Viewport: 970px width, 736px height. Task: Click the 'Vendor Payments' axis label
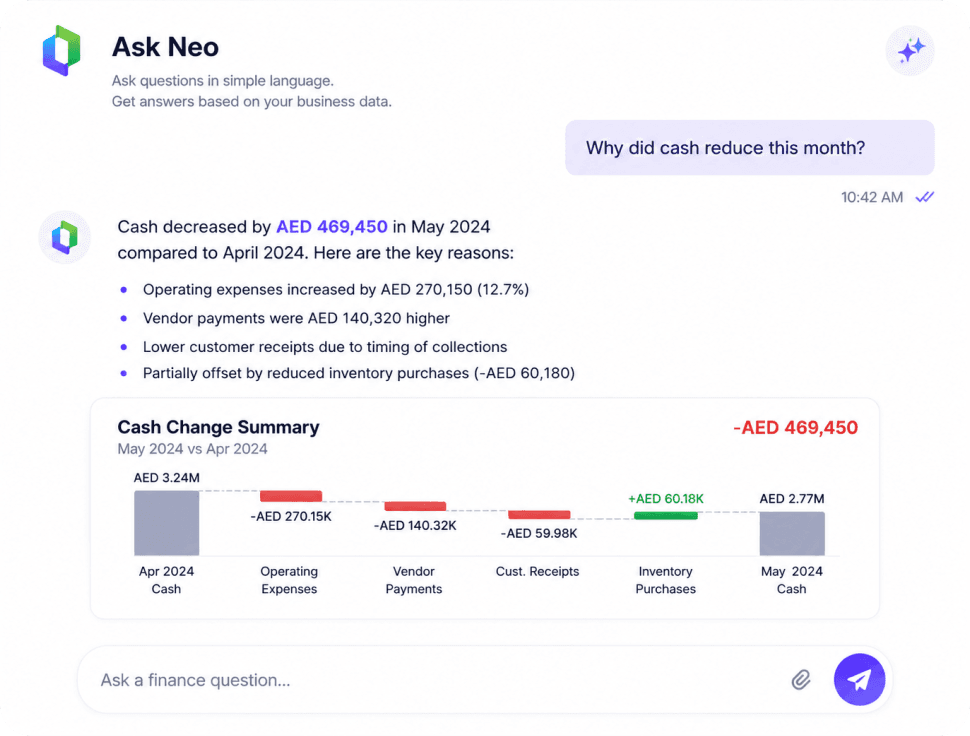coord(414,580)
